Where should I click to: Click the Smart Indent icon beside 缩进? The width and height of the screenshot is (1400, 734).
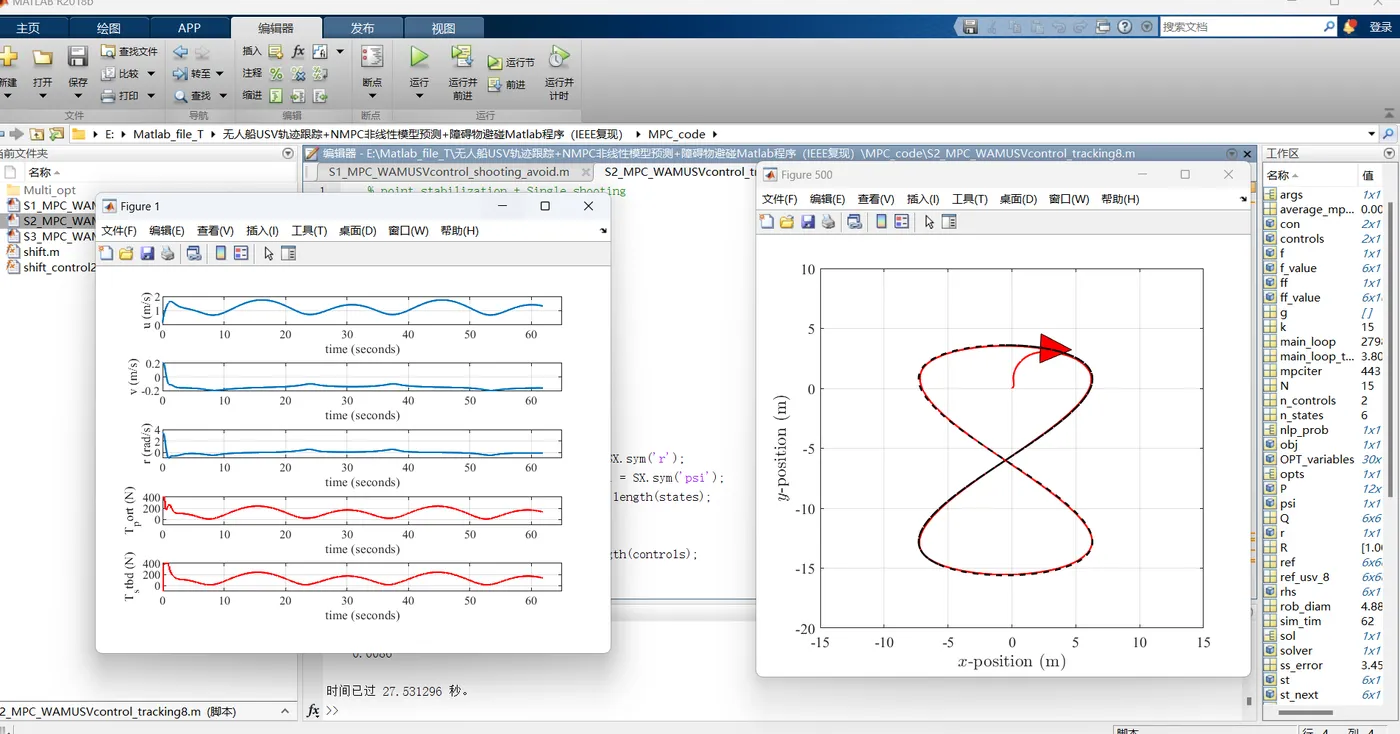point(275,96)
